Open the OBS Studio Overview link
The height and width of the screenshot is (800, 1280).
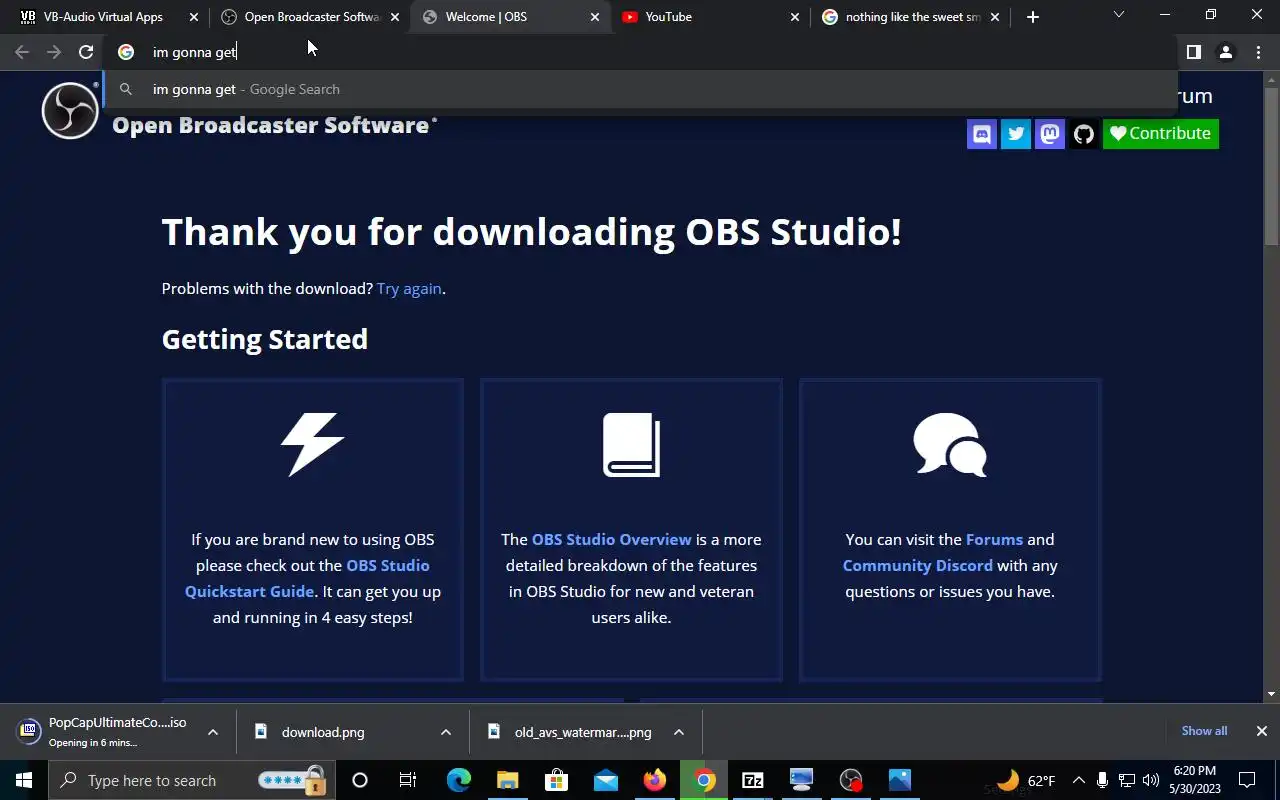pyautogui.click(x=611, y=539)
